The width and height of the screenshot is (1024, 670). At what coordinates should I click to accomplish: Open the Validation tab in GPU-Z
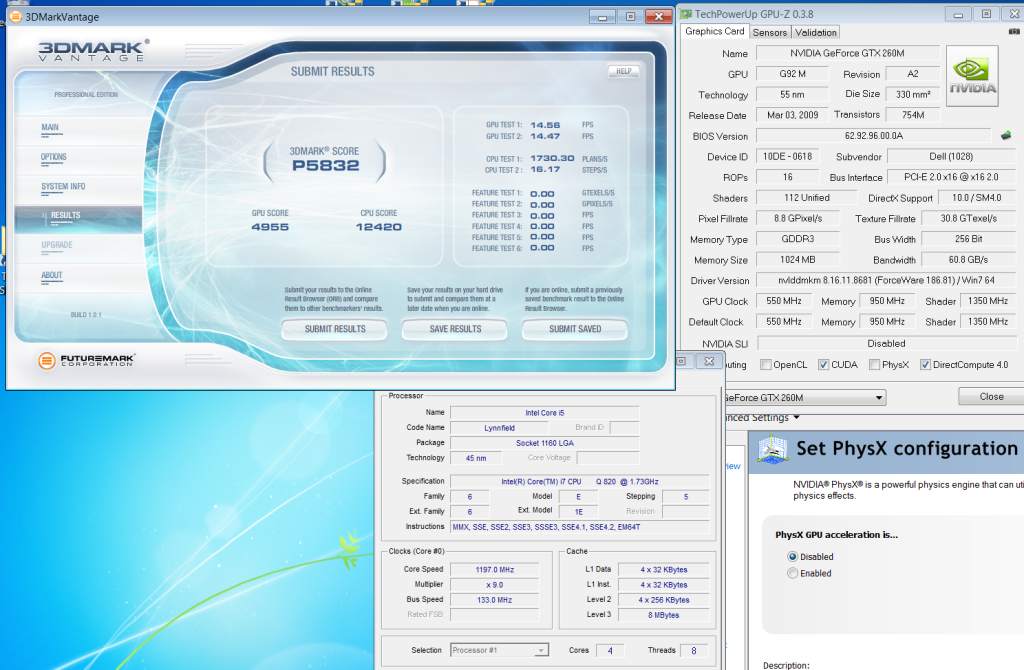[816, 33]
